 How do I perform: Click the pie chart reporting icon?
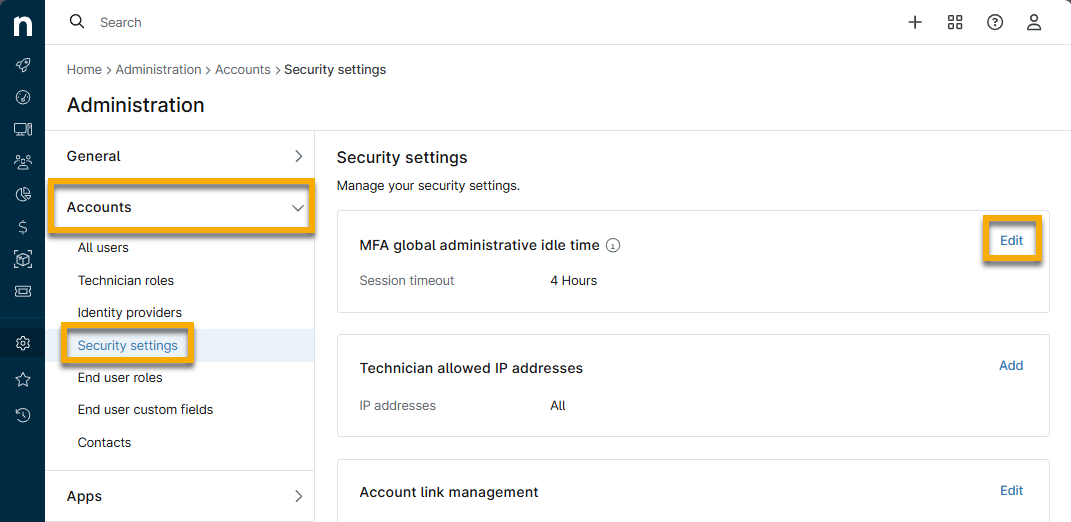[22, 194]
